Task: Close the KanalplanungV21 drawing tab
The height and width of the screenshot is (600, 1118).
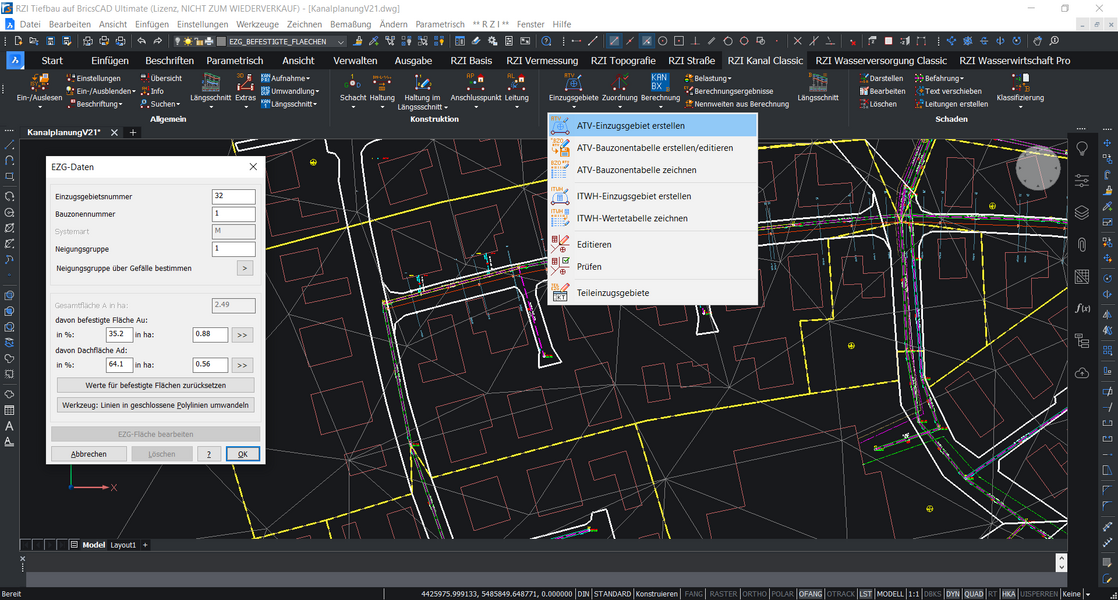Action: point(114,133)
